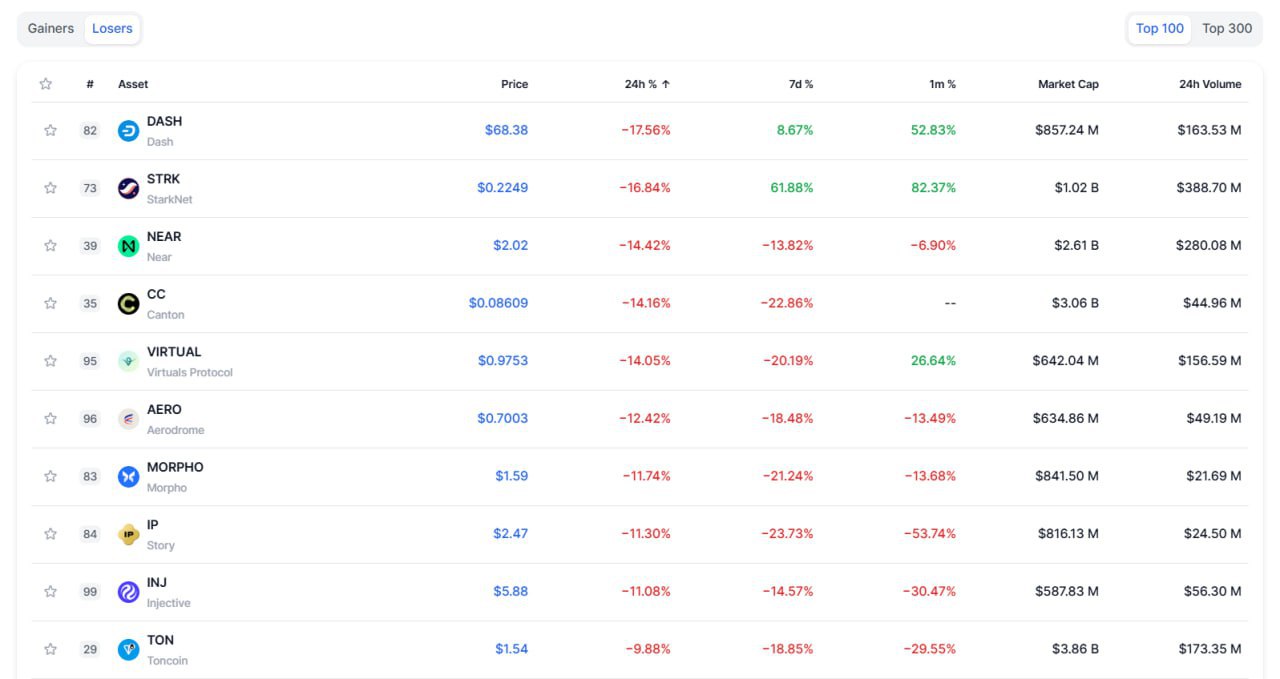Click the StarkNet coin logo icon
This screenshot has height=679, width=1280.
128,188
